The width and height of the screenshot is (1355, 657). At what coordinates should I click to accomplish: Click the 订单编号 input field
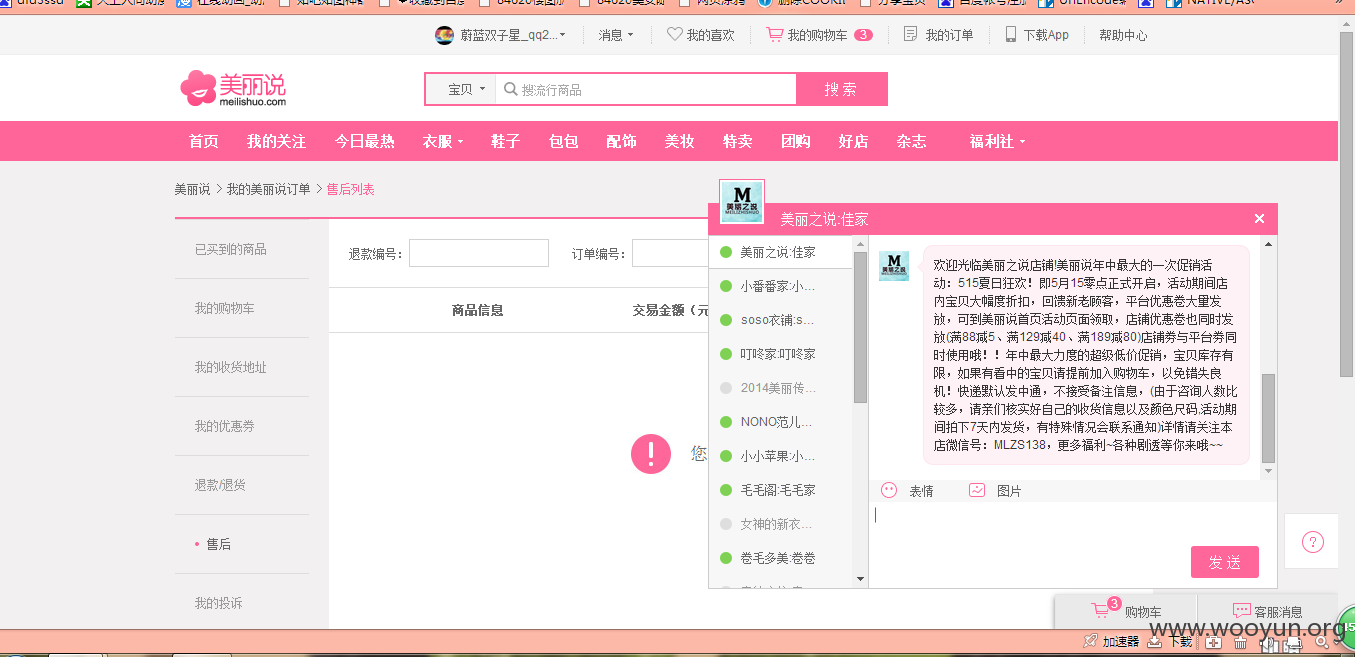tap(670, 253)
